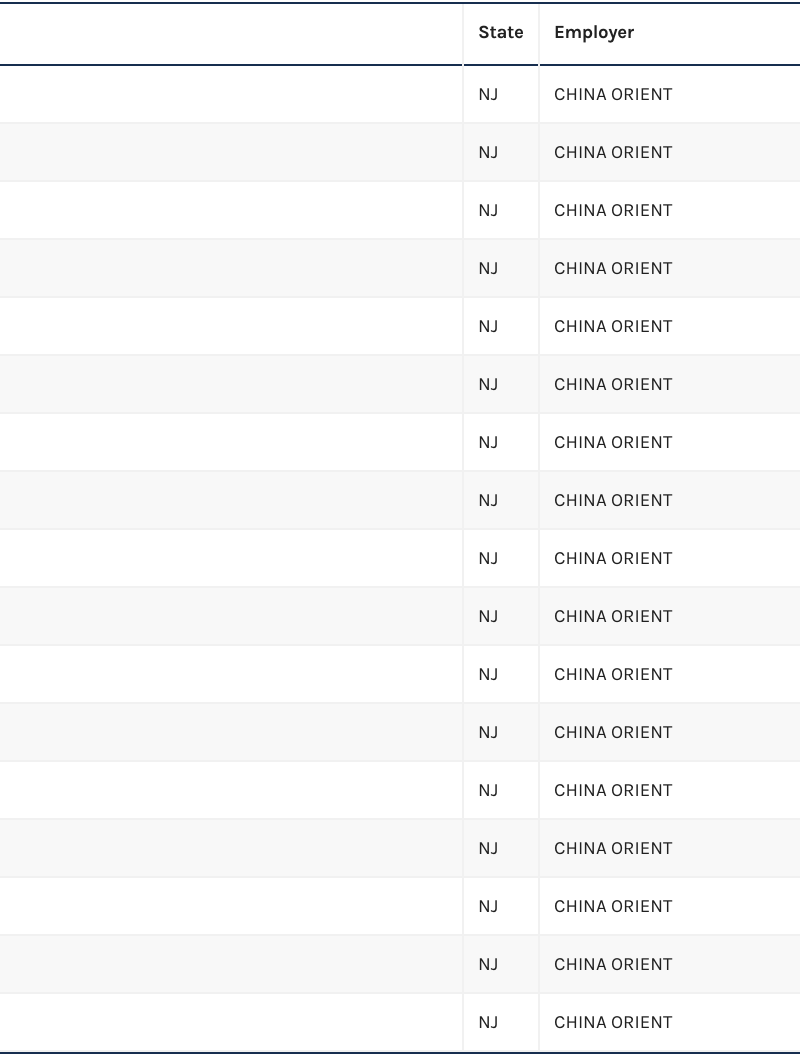Click CHINA ORIENT in the first row

point(613,95)
